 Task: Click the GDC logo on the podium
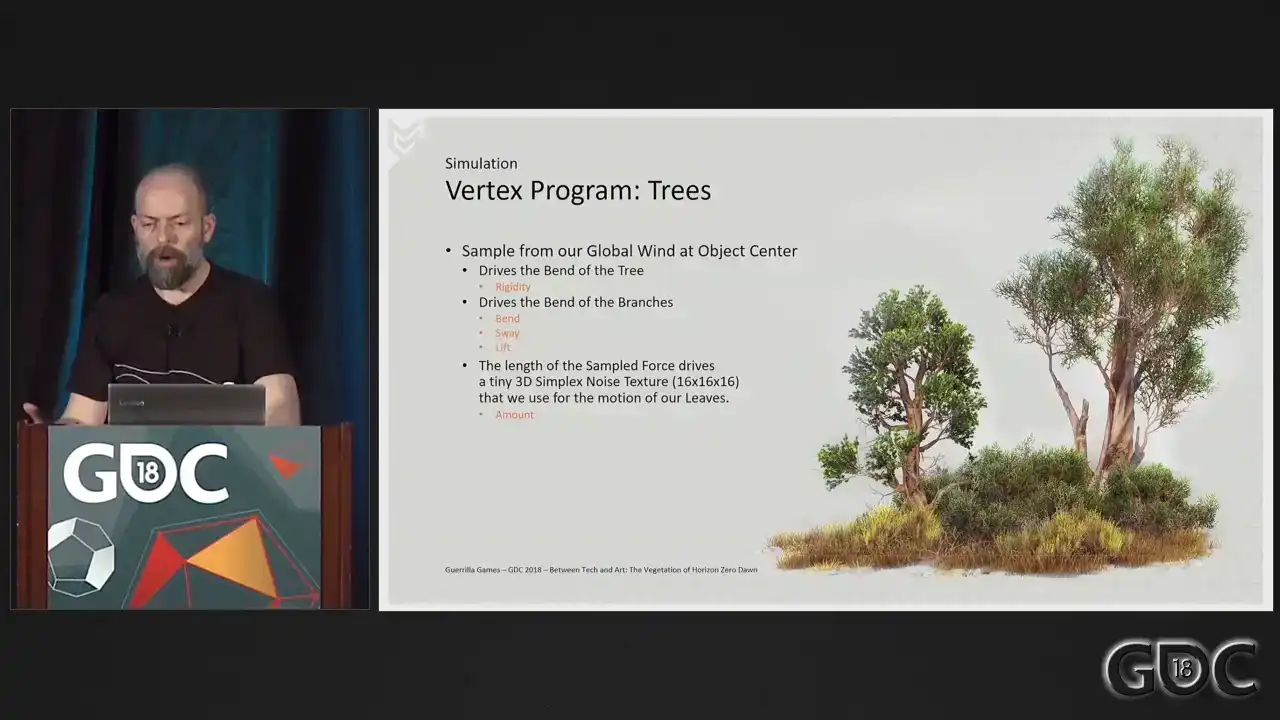(x=146, y=474)
